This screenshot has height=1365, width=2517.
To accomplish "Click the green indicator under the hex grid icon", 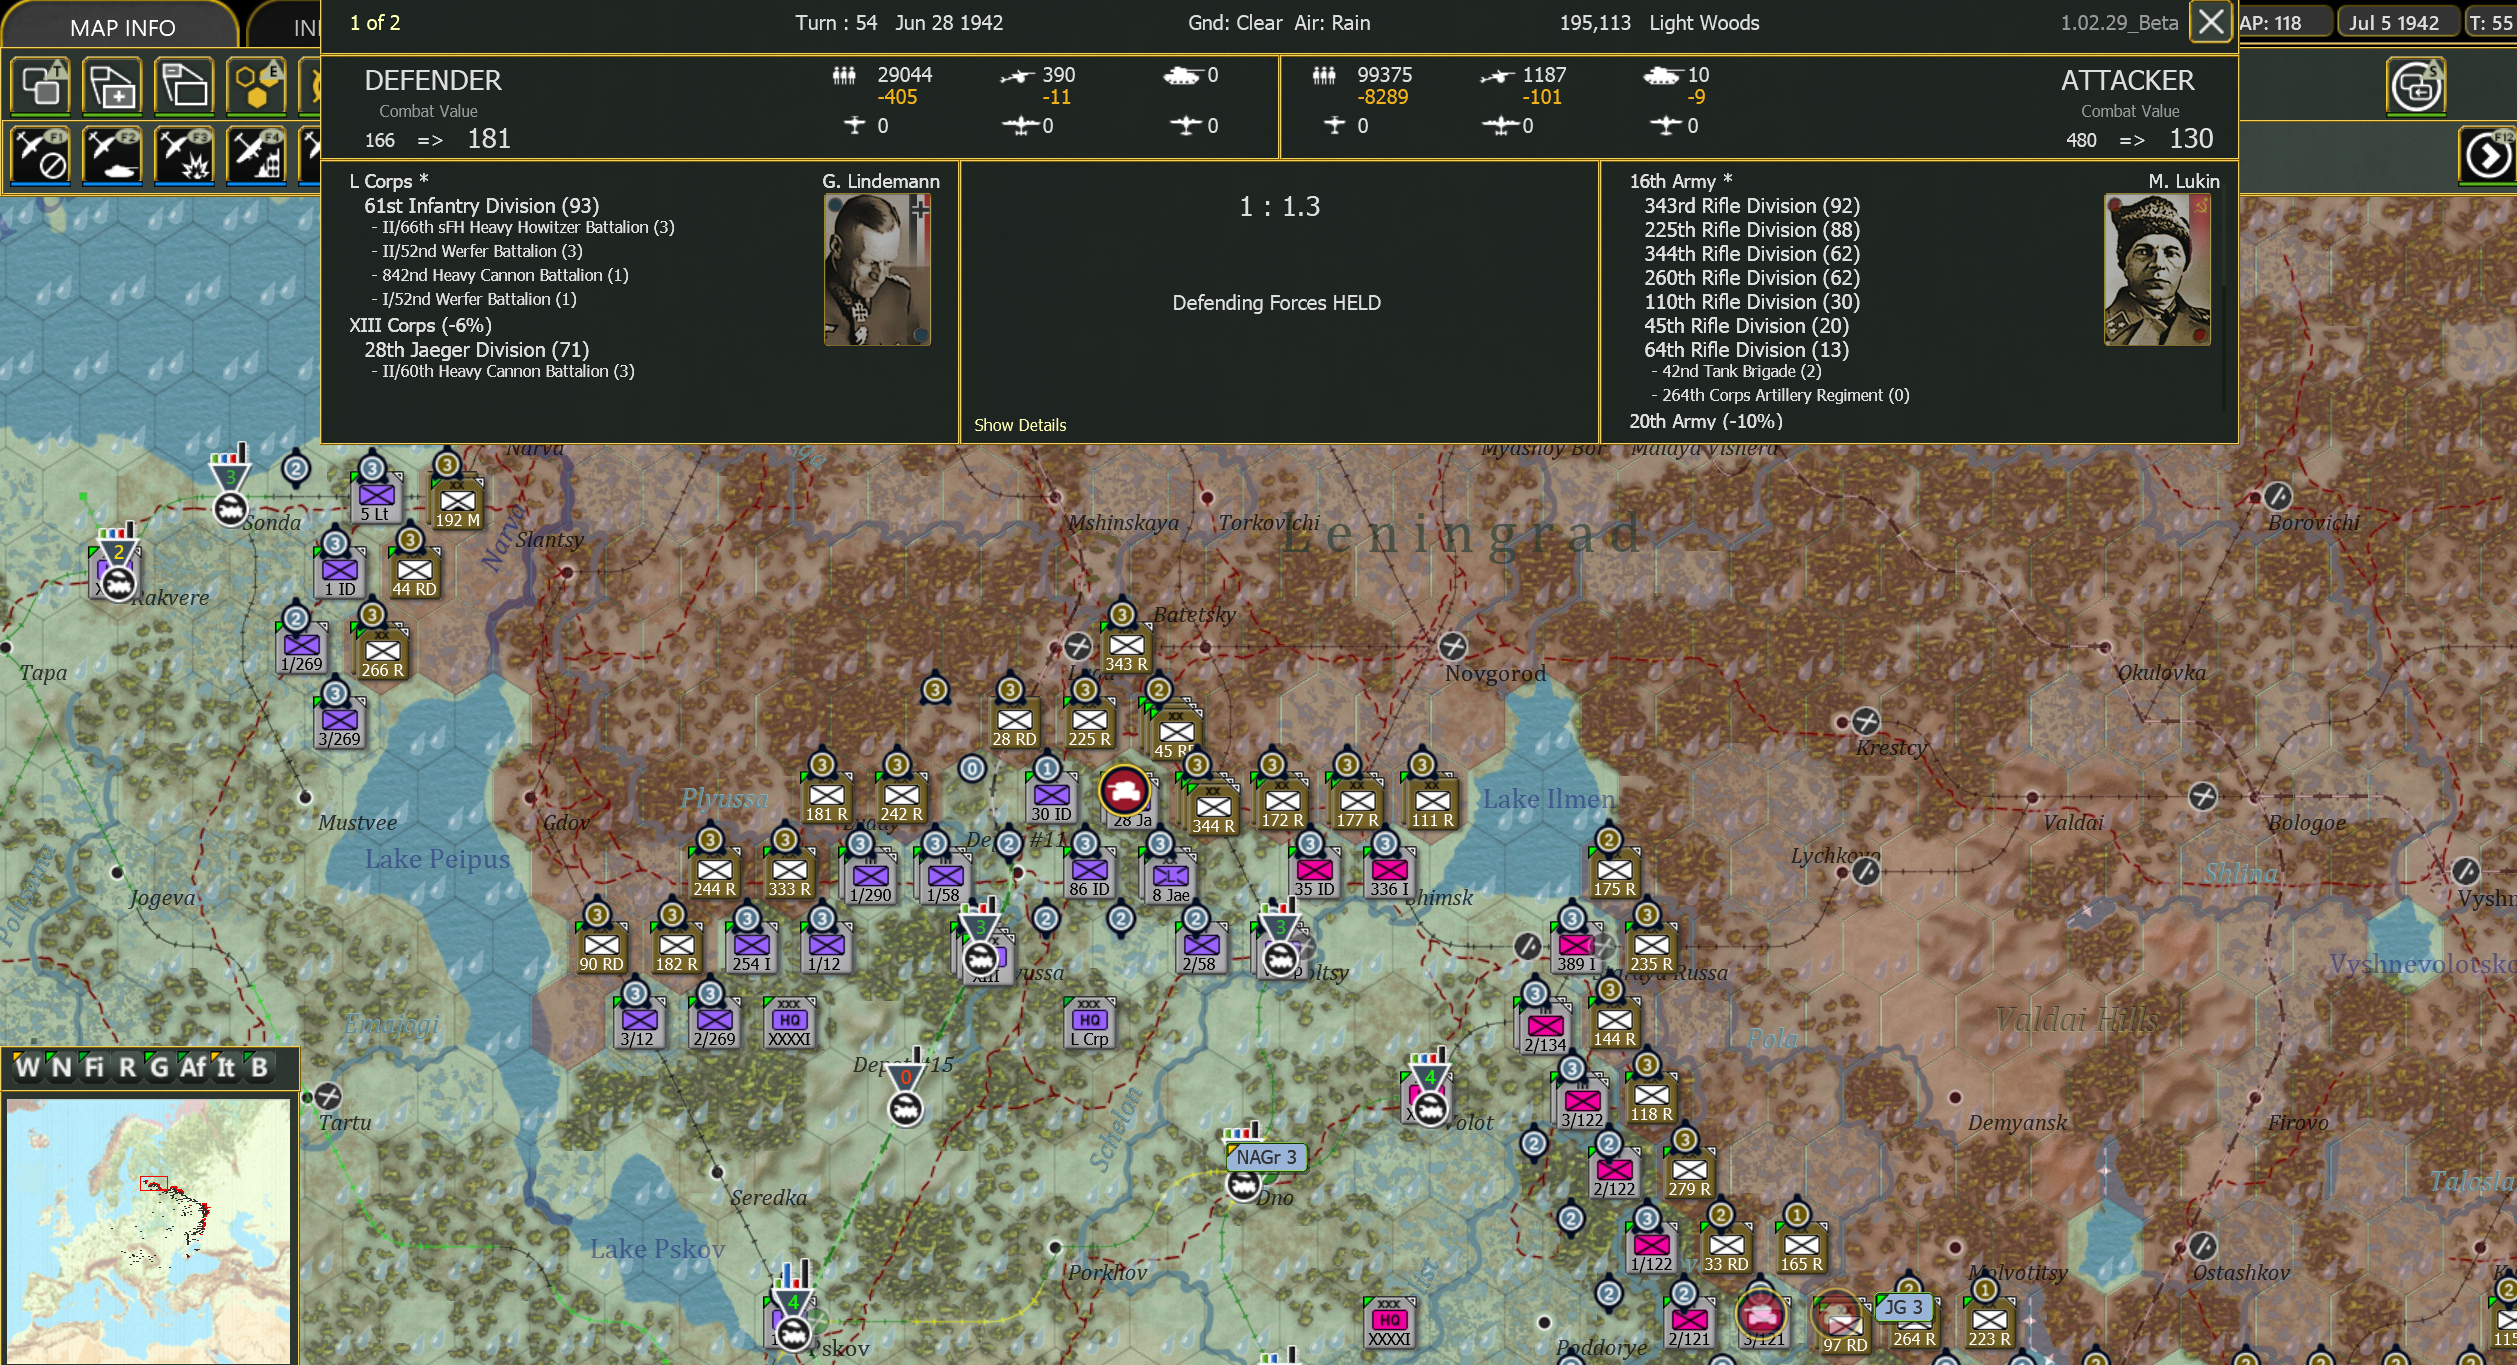I will click(x=256, y=115).
